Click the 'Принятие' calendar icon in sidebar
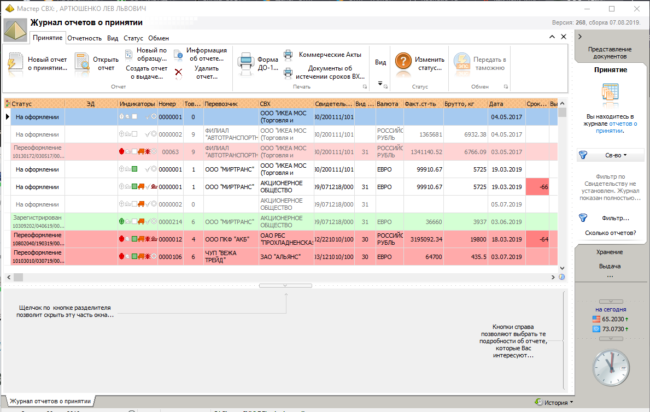Viewport: 650px width, 412px height. tap(610, 92)
